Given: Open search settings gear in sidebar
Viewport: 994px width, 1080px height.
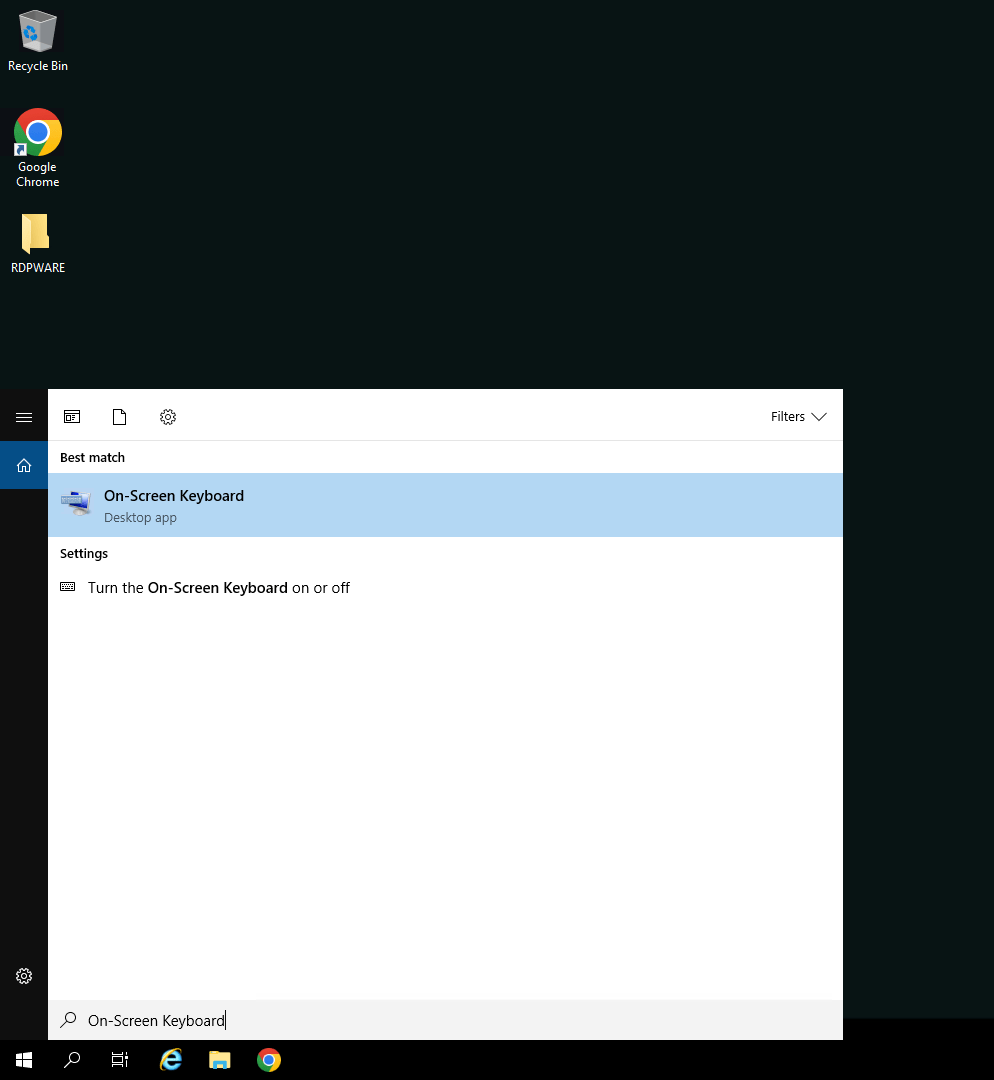Looking at the screenshot, I should [x=24, y=976].
